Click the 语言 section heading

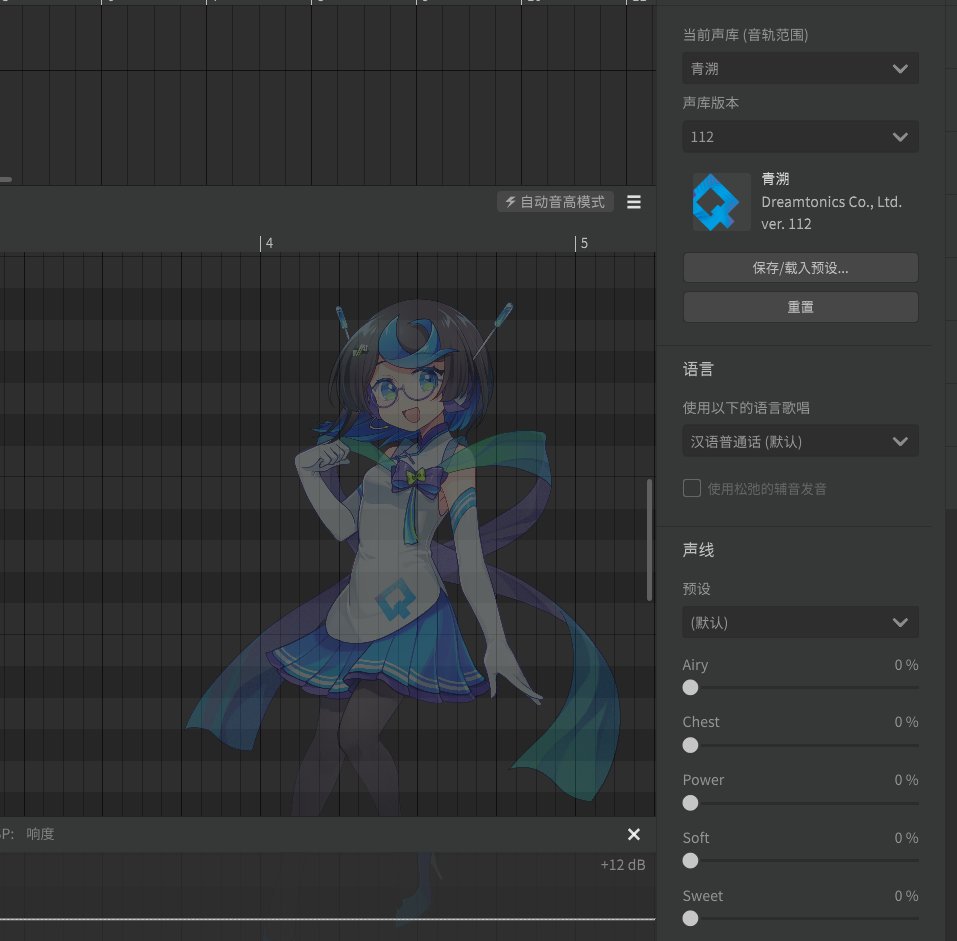(x=698, y=369)
